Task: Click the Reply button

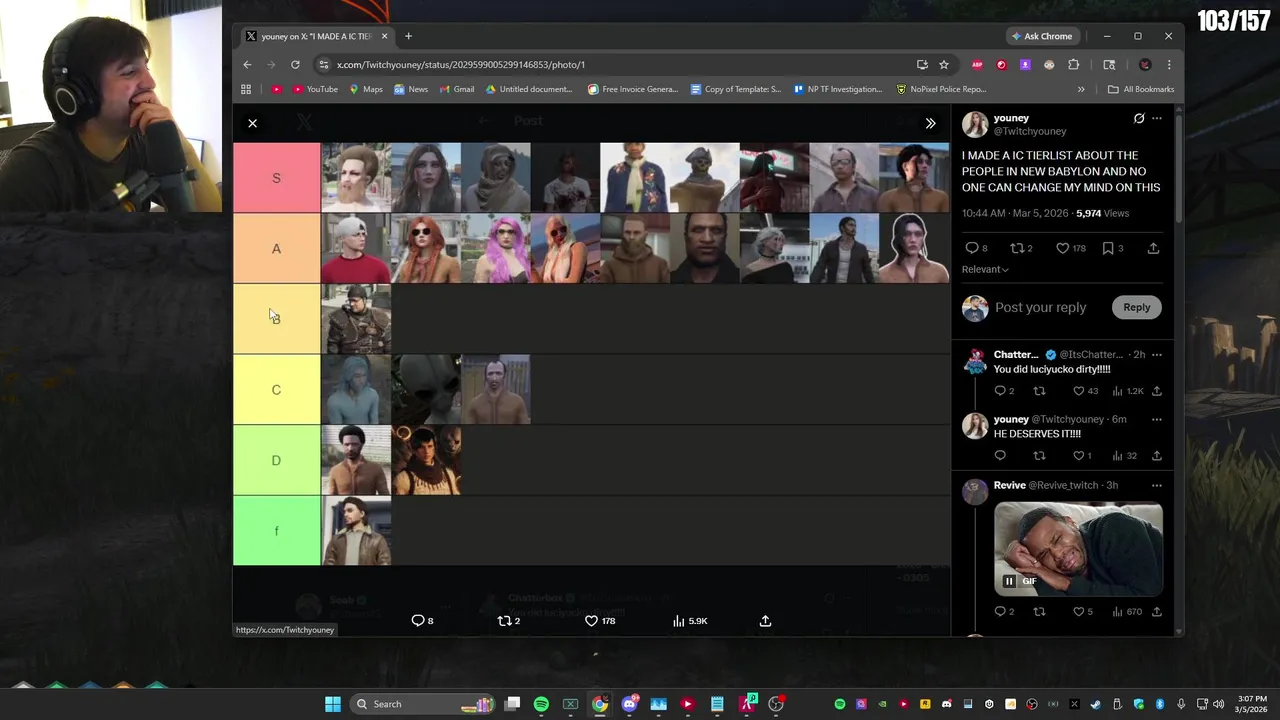Action: coord(1136,307)
